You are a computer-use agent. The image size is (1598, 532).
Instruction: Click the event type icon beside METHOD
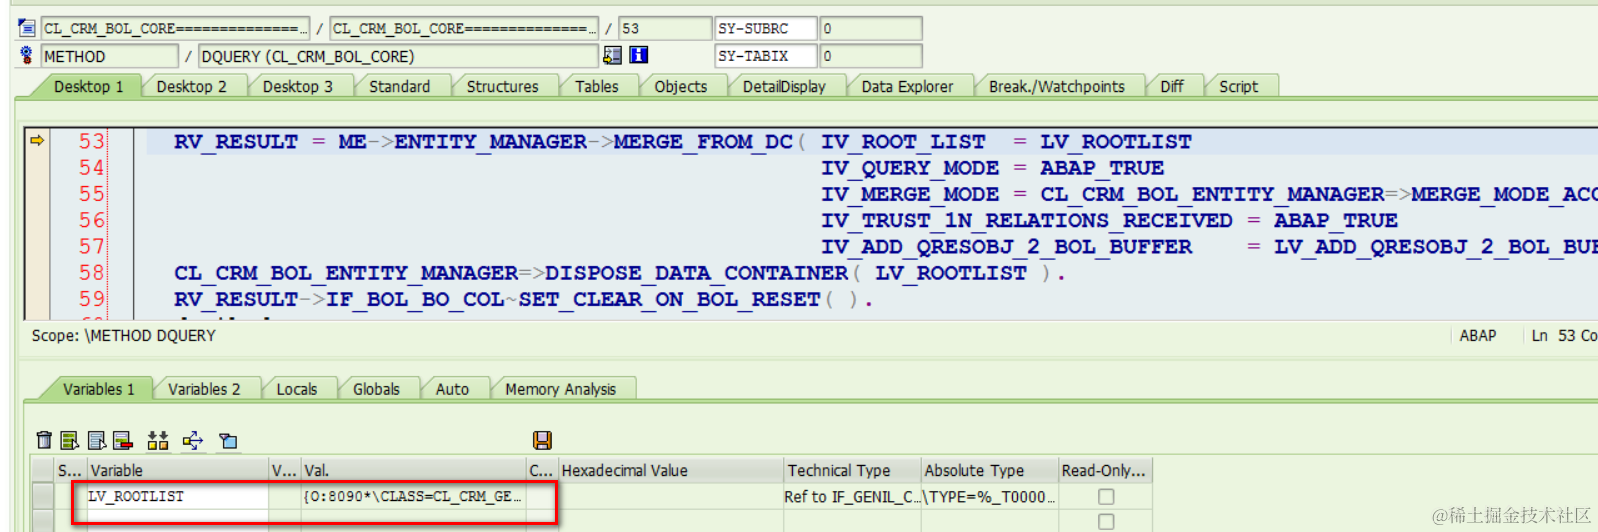[27, 56]
